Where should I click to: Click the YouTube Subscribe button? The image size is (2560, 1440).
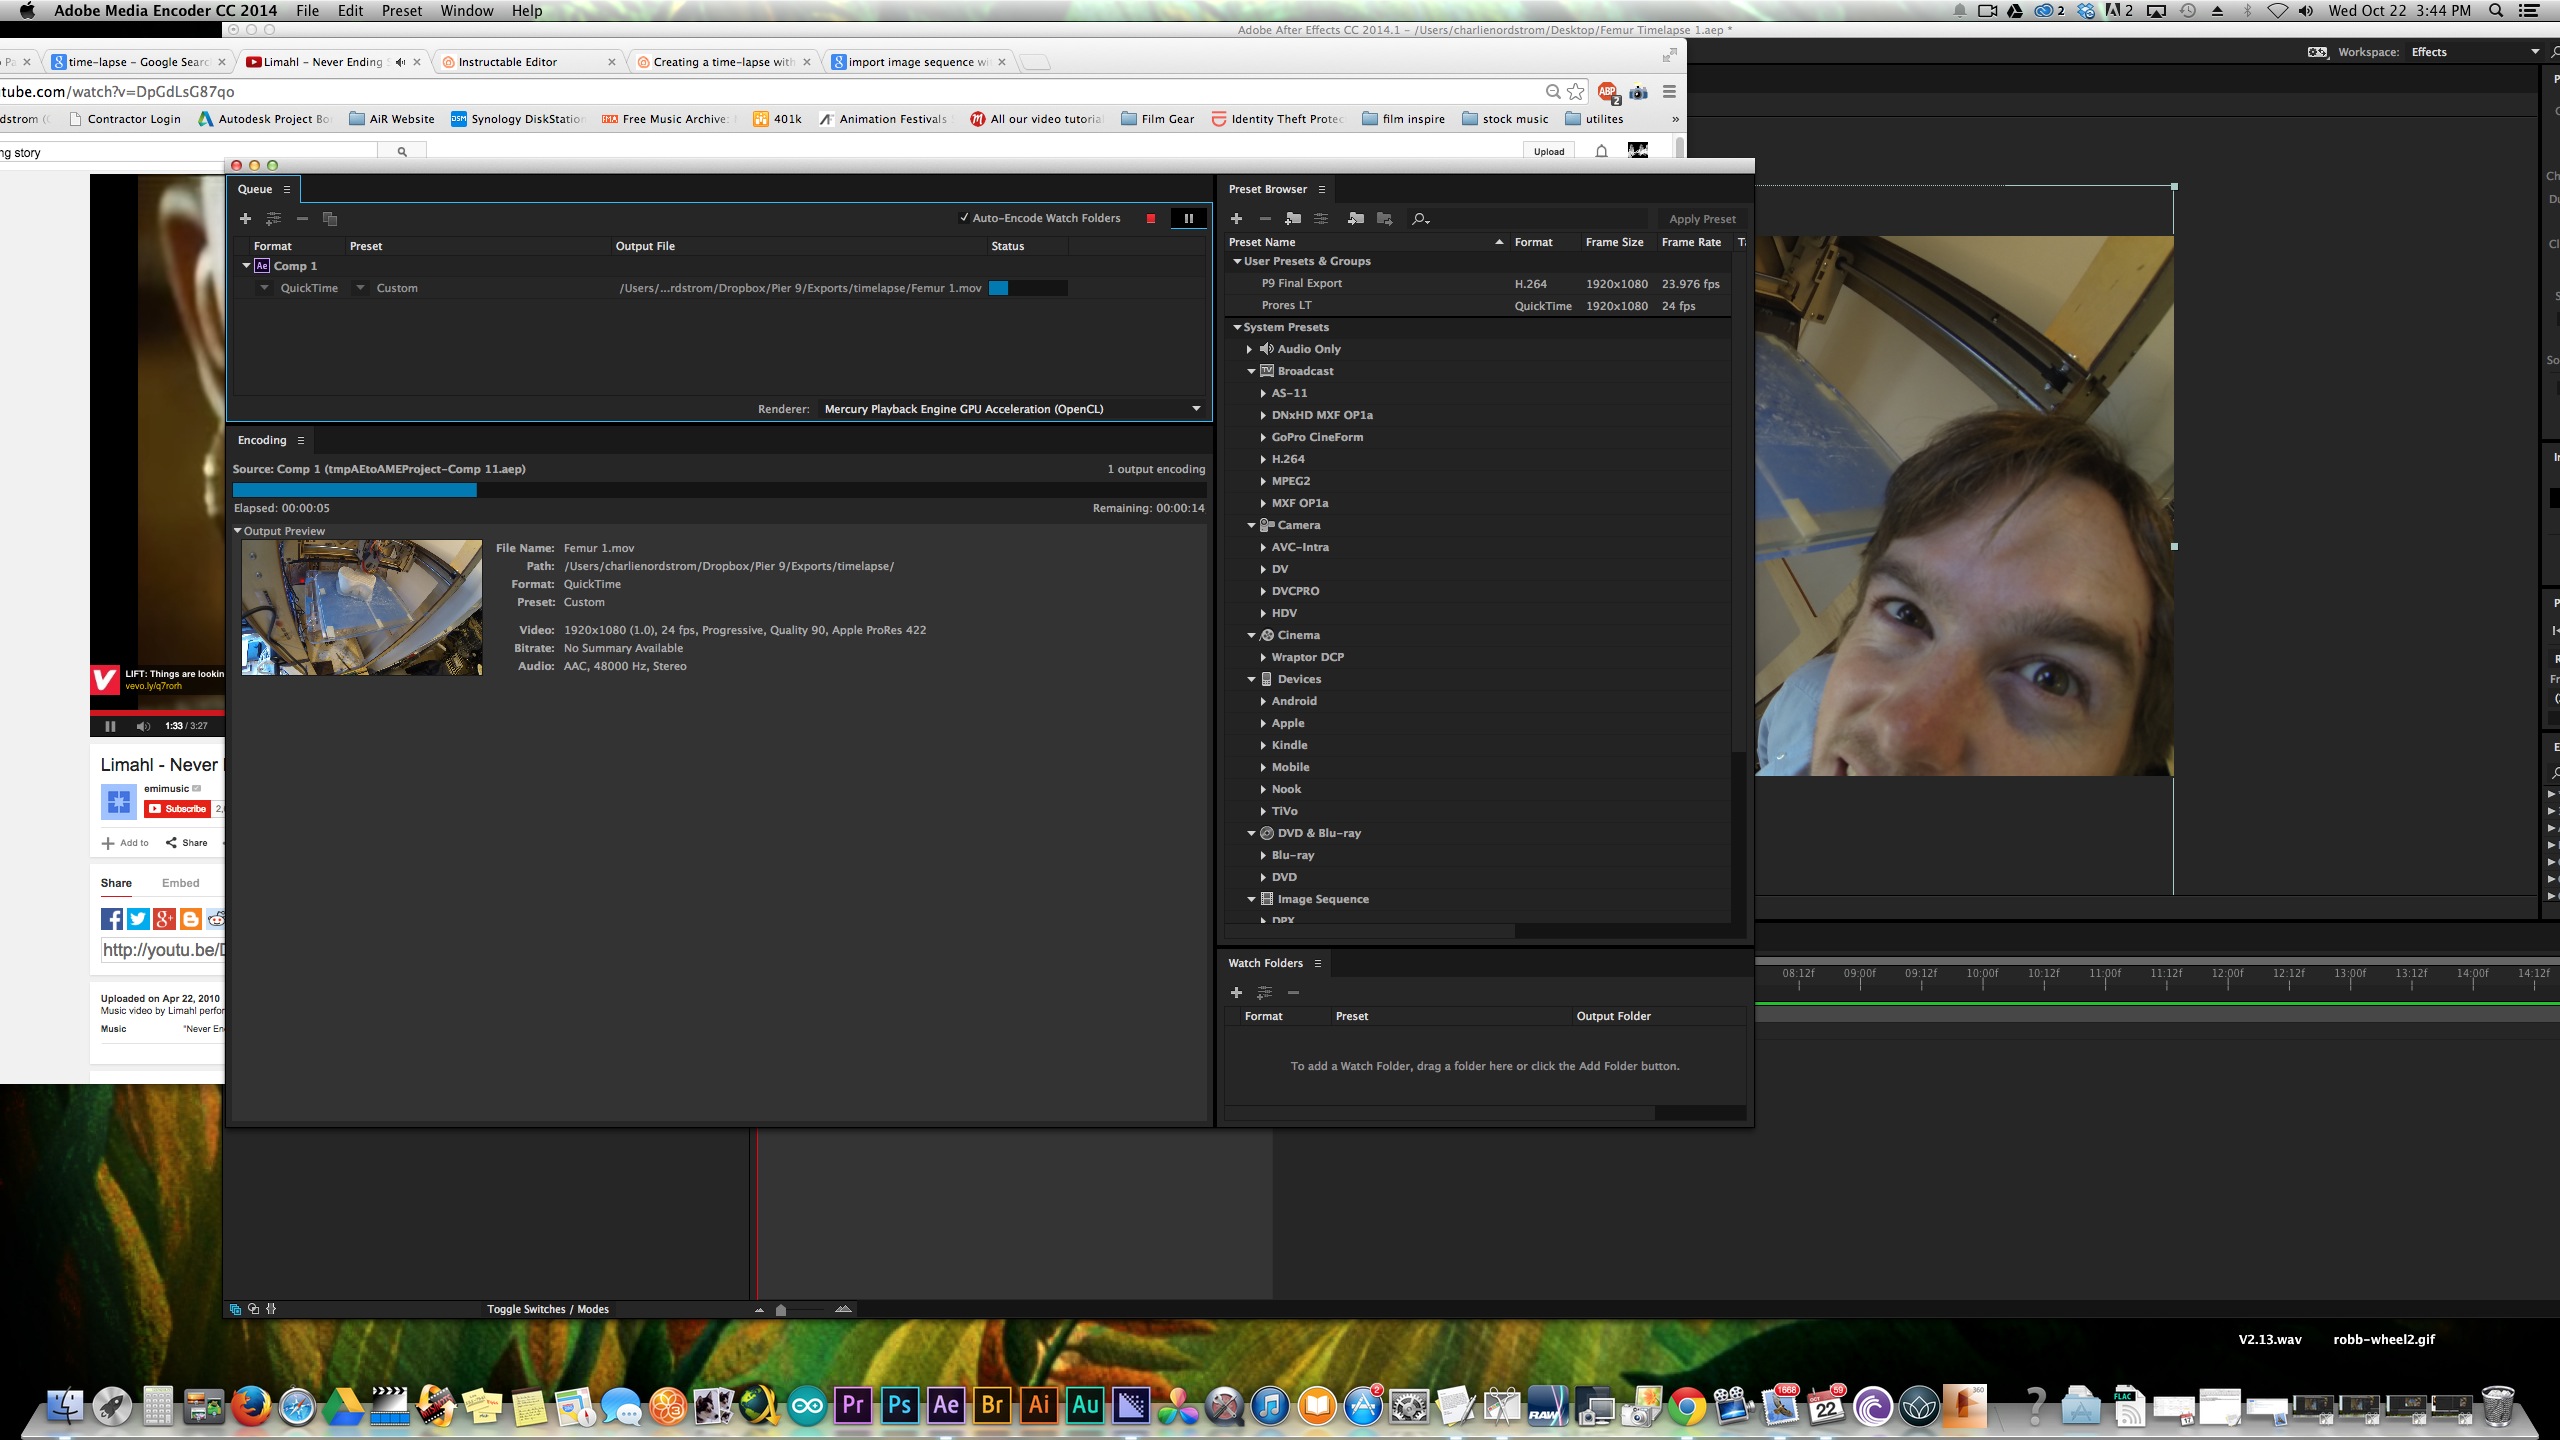point(177,809)
